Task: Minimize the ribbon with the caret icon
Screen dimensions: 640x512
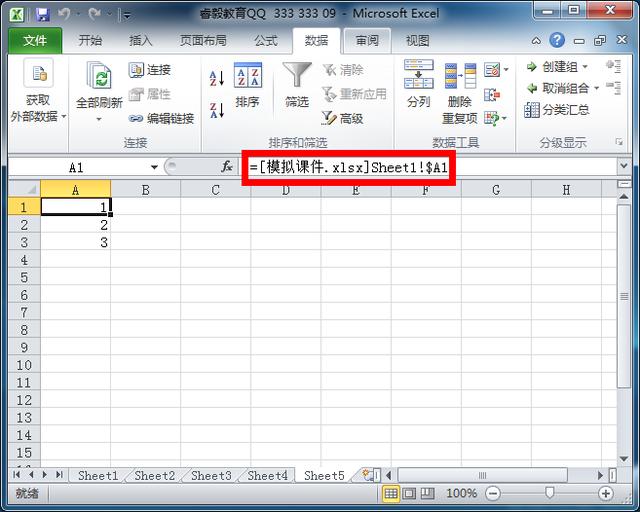Action: [536, 40]
